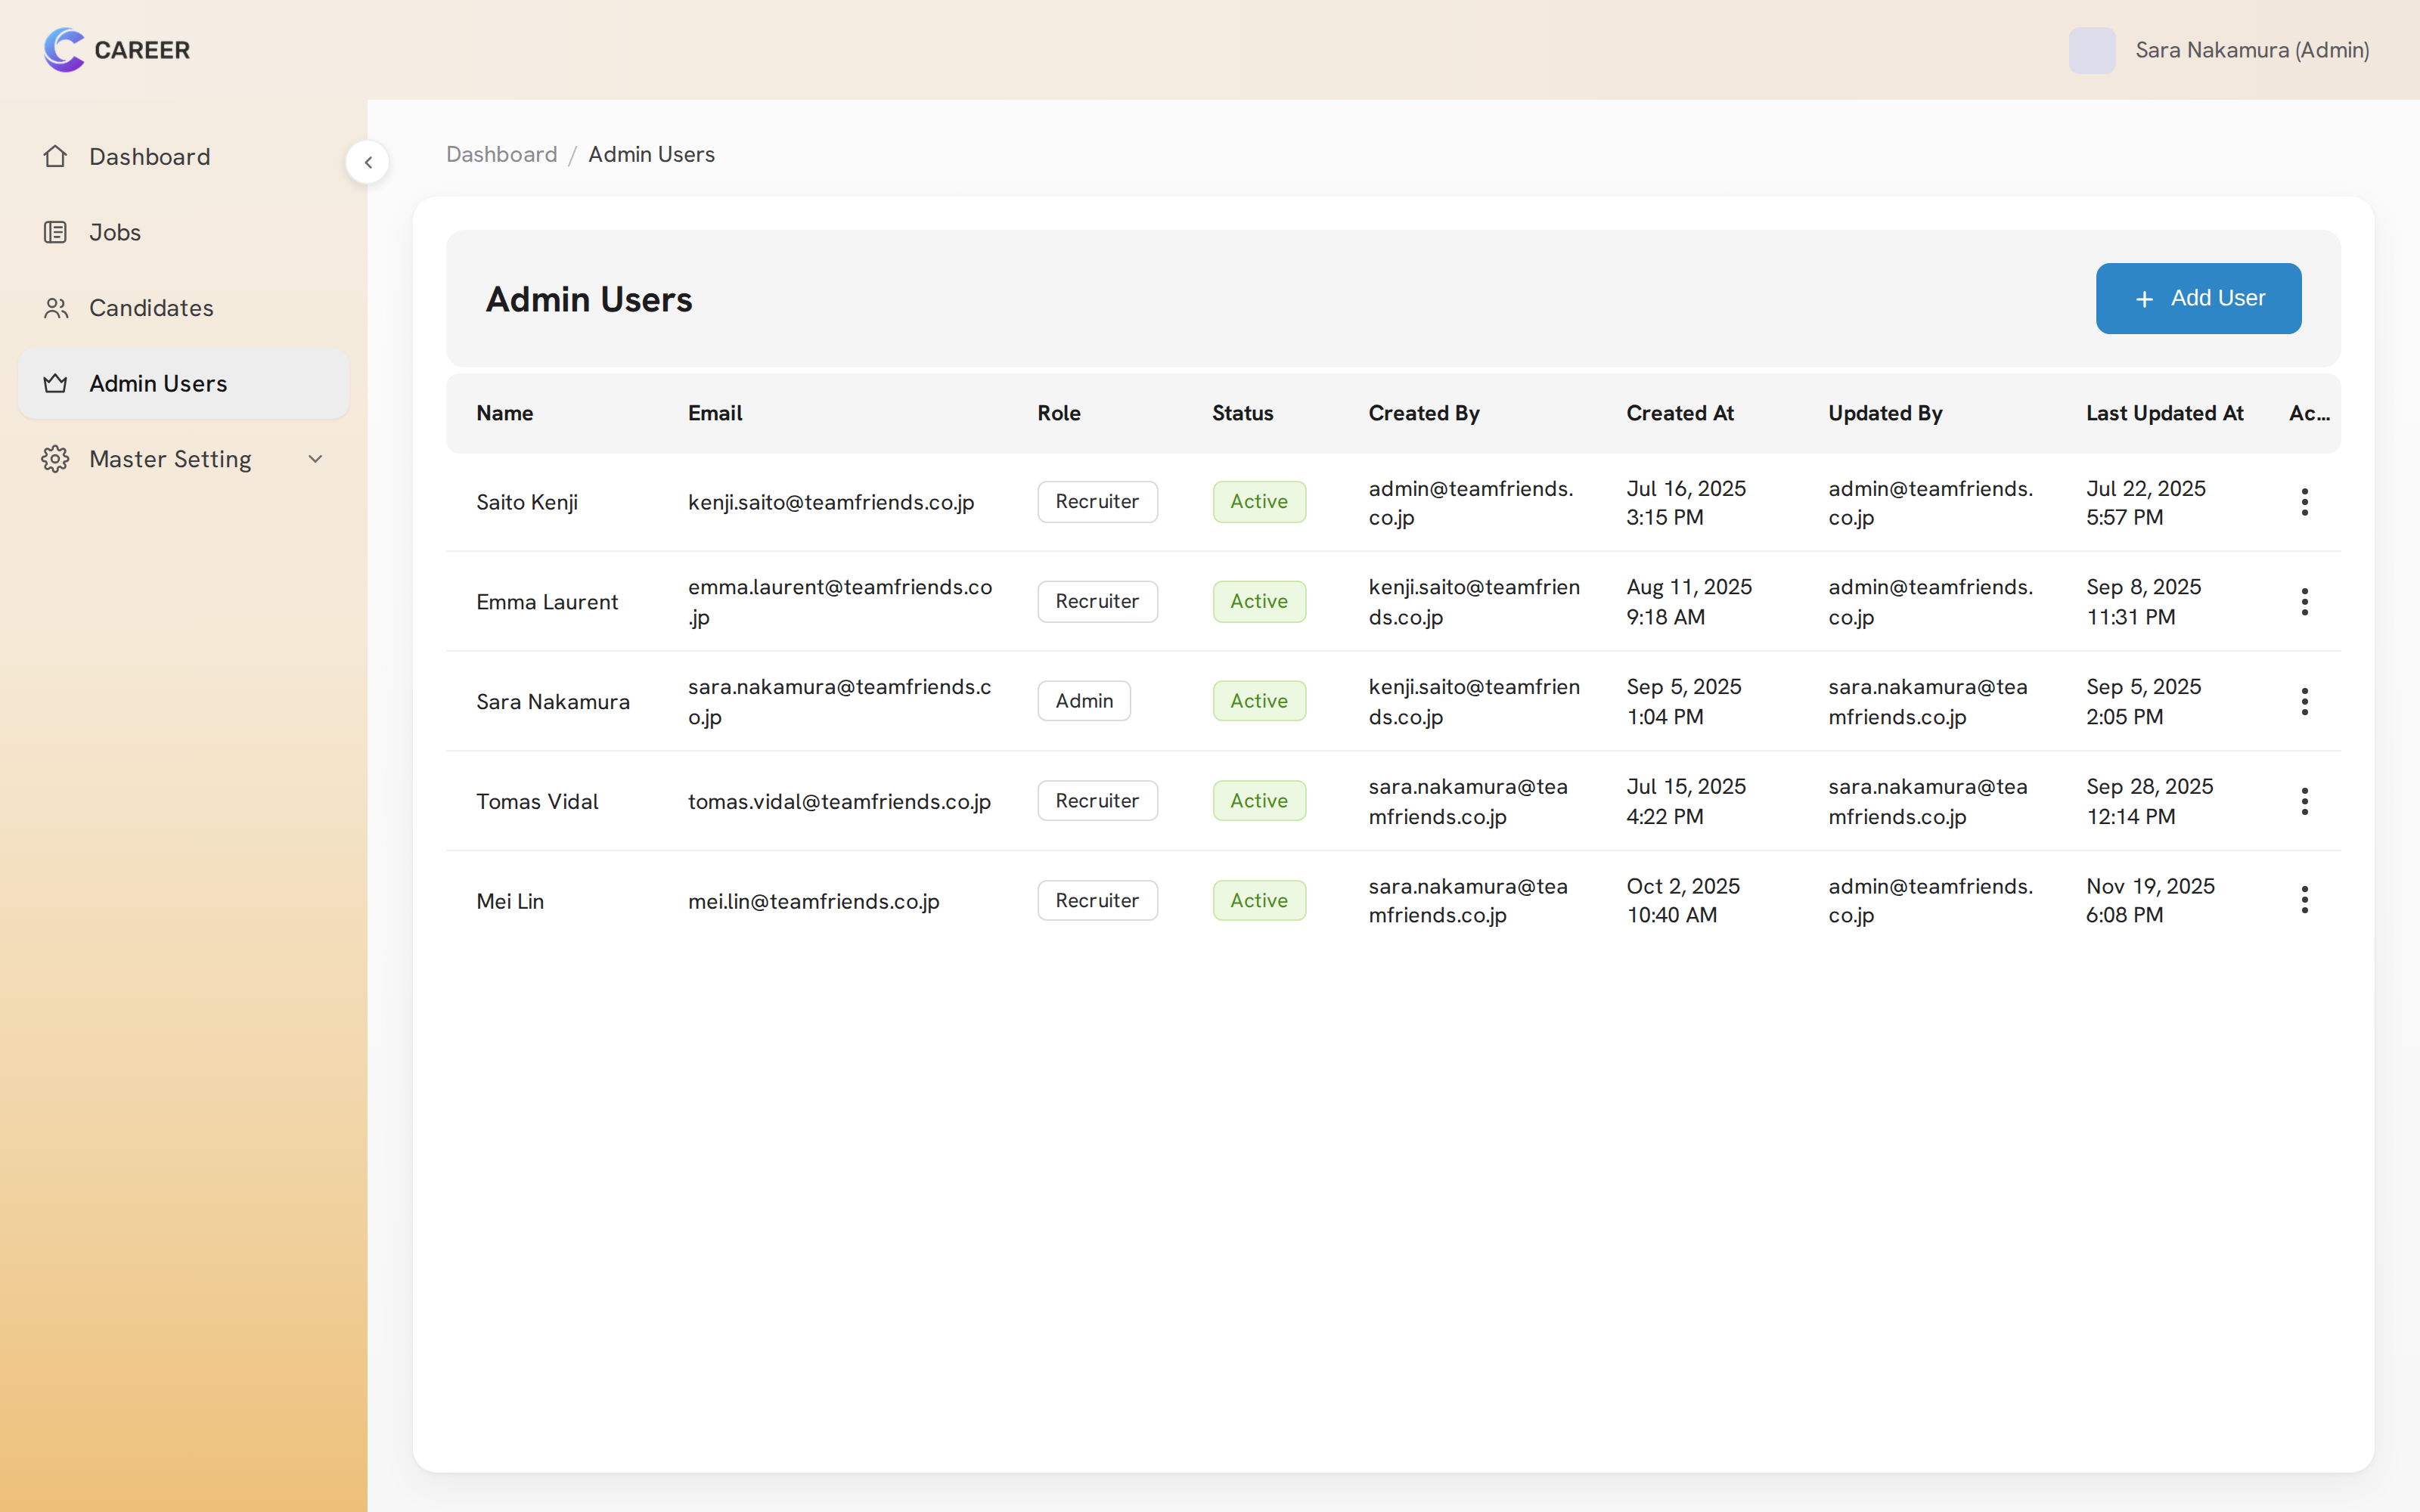Open the Jobs menu item
This screenshot has height=1512, width=2420.
click(184, 232)
